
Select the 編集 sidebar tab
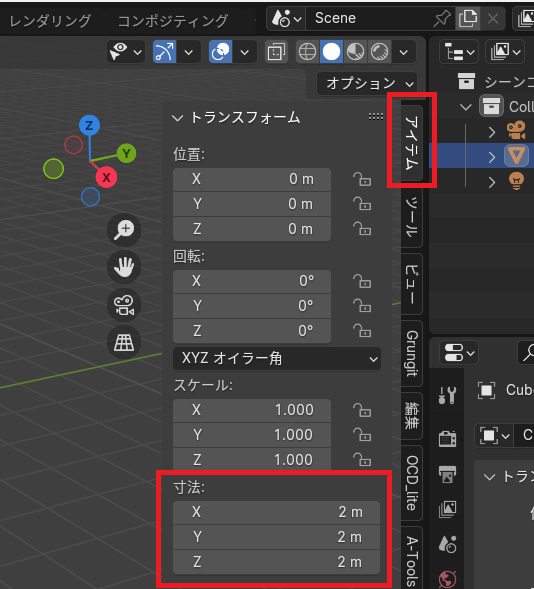coord(412,416)
